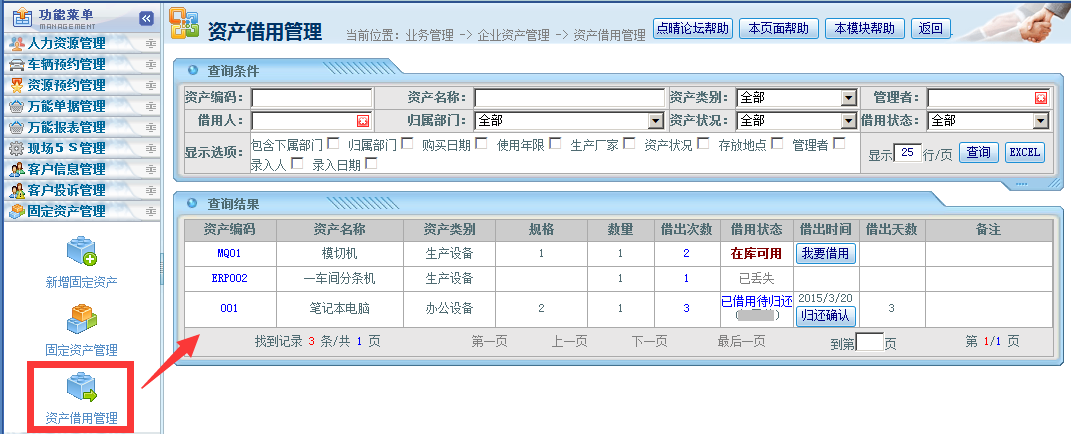Check the 生产厂家 display option
The image size is (1071, 434).
click(x=629, y=144)
